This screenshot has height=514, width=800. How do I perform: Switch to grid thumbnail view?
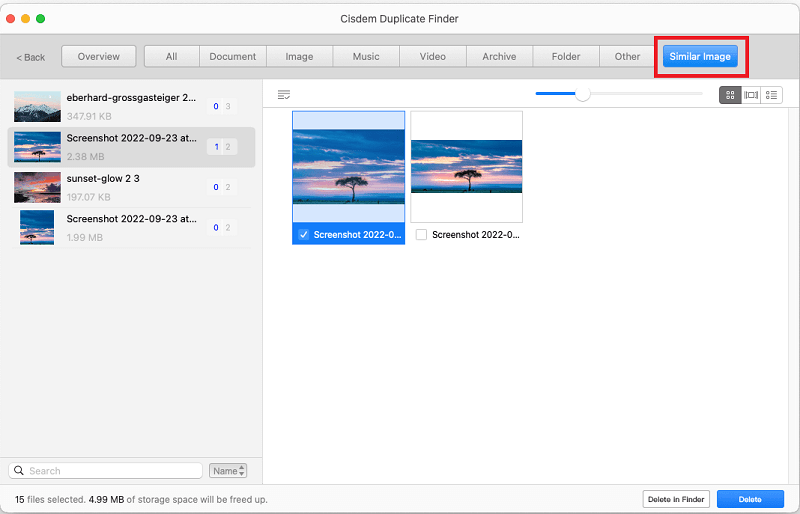click(730, 95)
